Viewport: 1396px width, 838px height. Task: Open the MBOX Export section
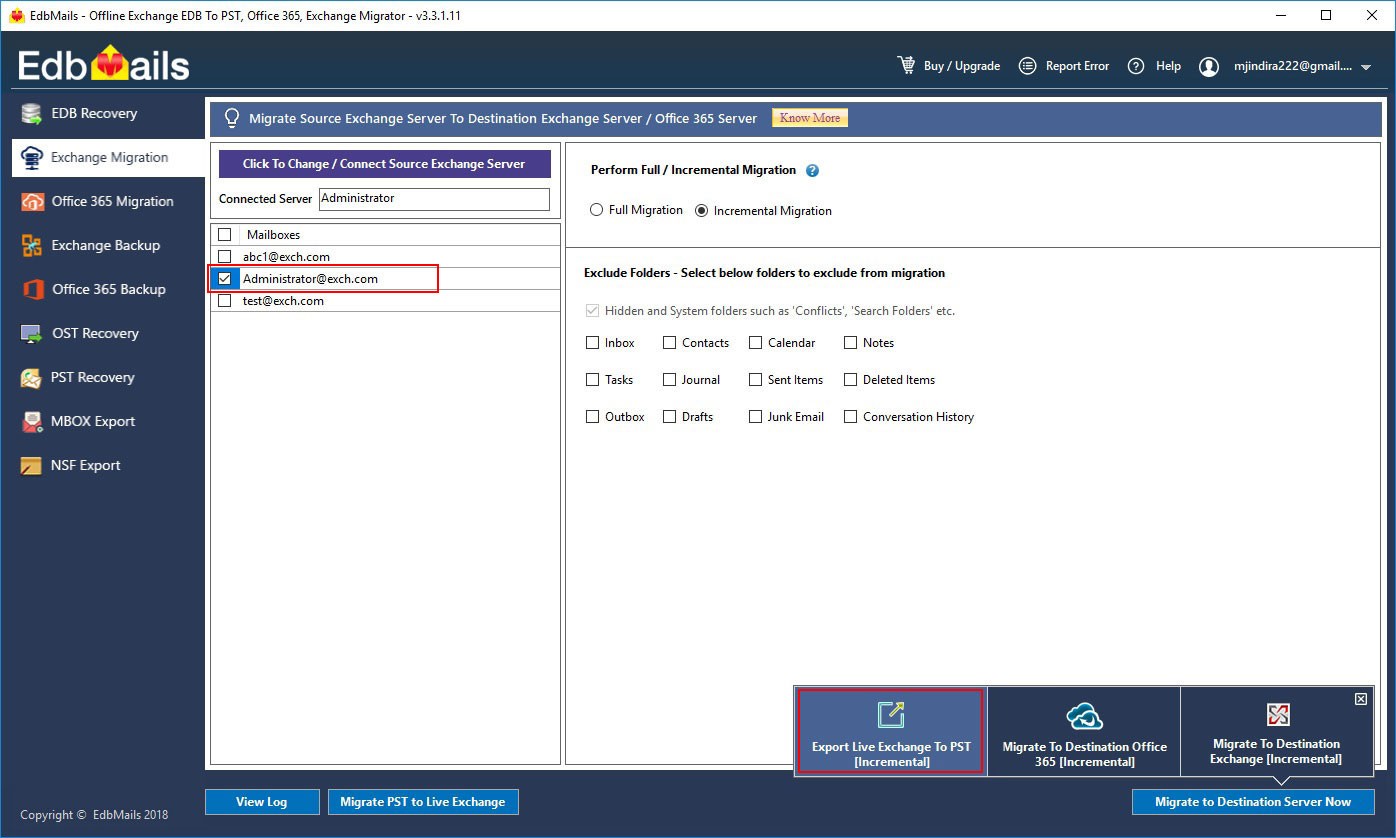coord(108,421)
